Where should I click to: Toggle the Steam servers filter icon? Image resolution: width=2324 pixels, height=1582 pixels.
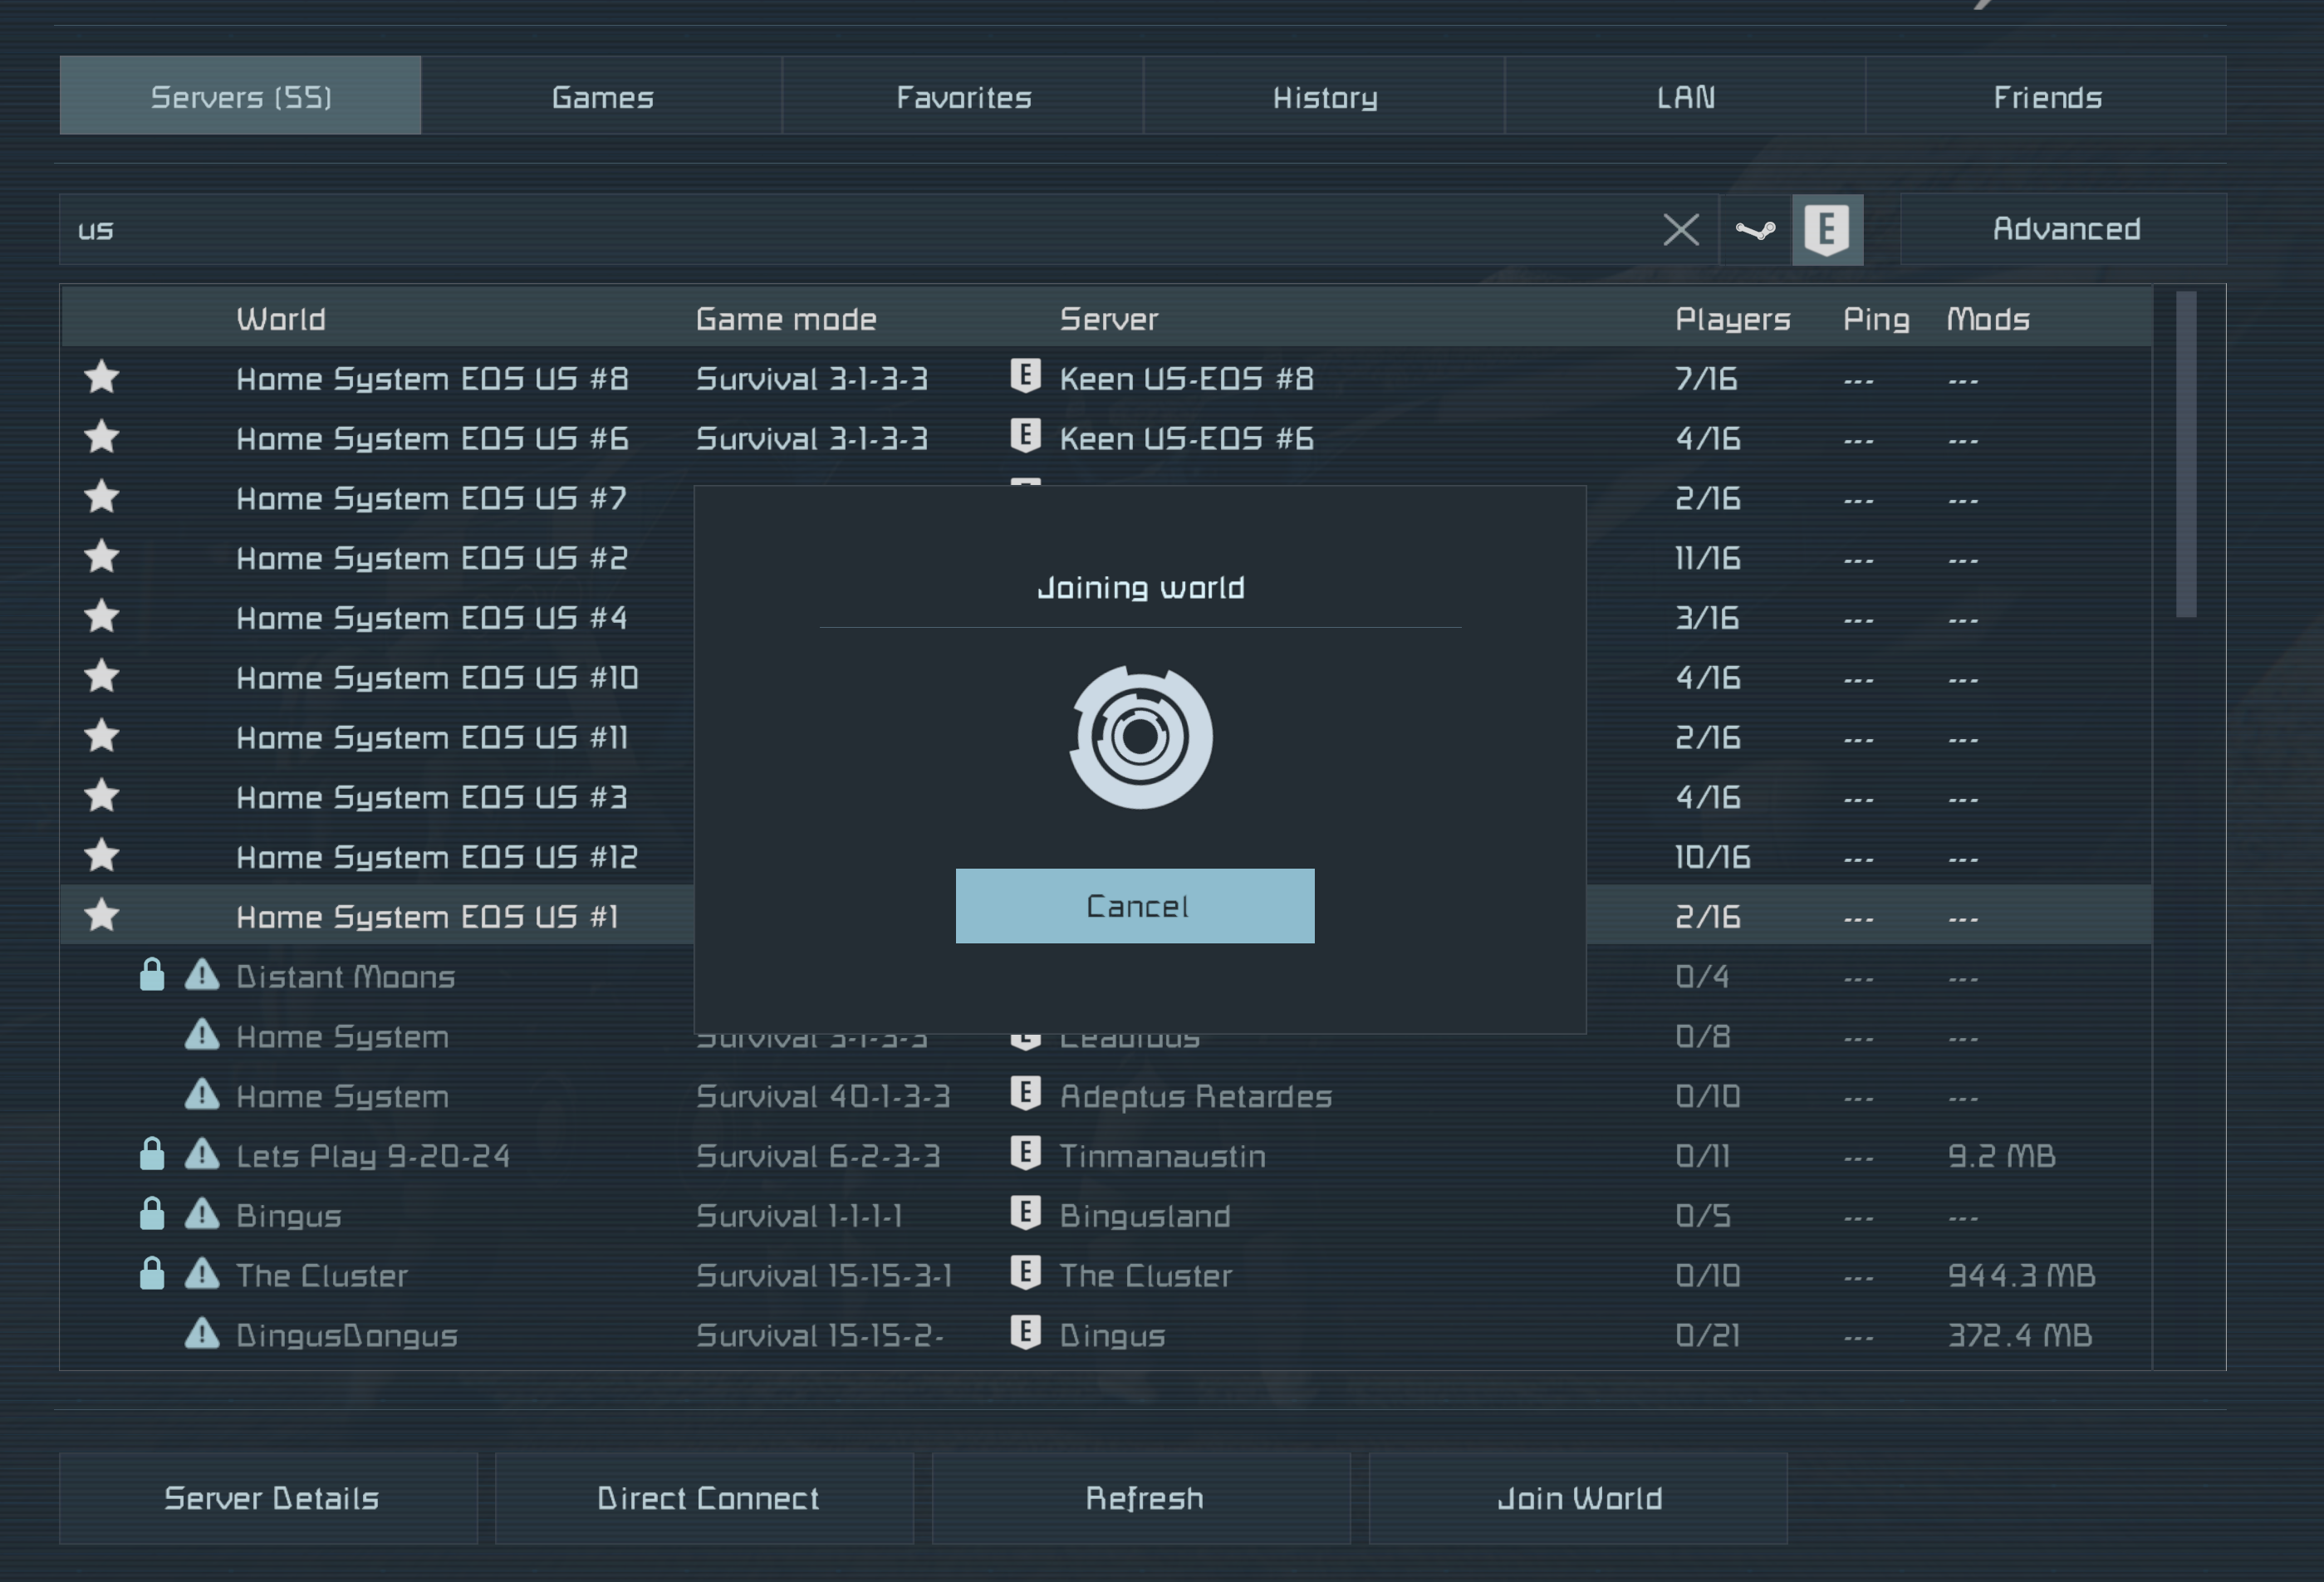point(1755,230)
